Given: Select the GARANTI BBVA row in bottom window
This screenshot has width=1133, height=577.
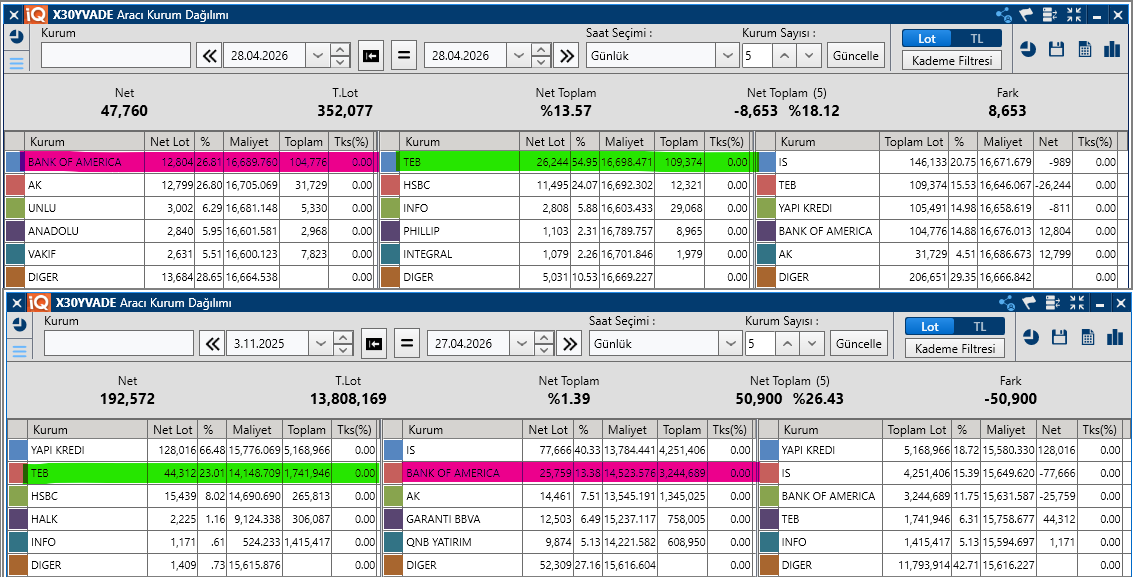Looking at the screenshot, I should click(x=569, y=519).
